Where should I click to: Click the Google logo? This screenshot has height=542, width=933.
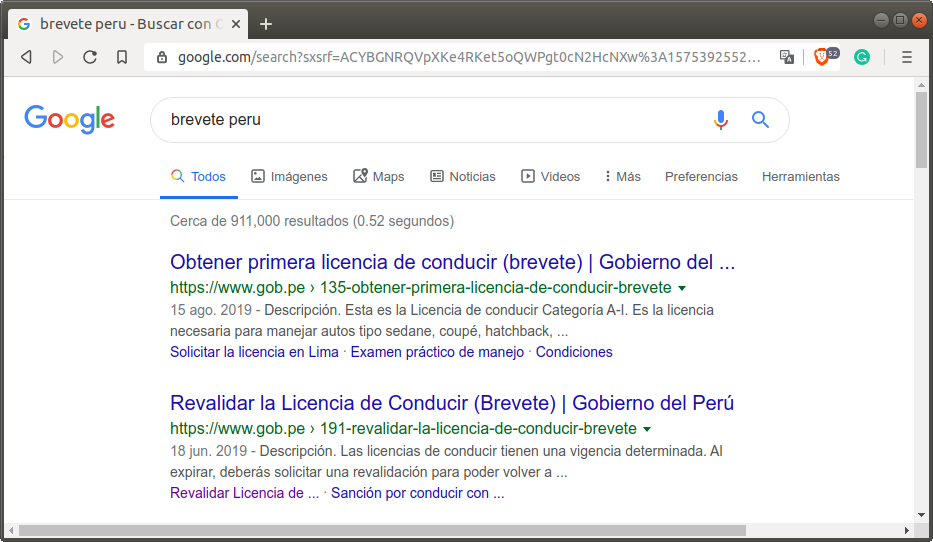pyautogui.click(x=70, y=120)
